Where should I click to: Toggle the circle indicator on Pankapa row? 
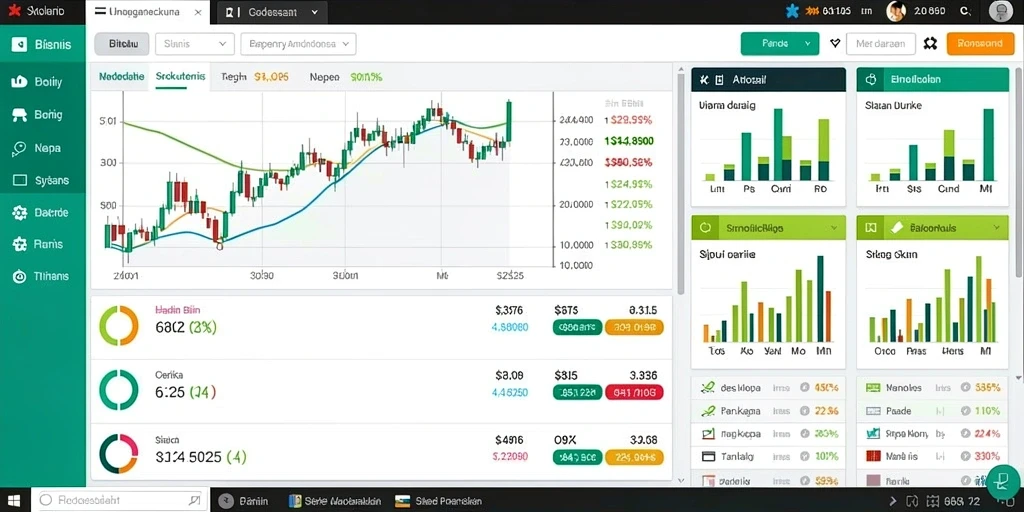tap(805, 411)
